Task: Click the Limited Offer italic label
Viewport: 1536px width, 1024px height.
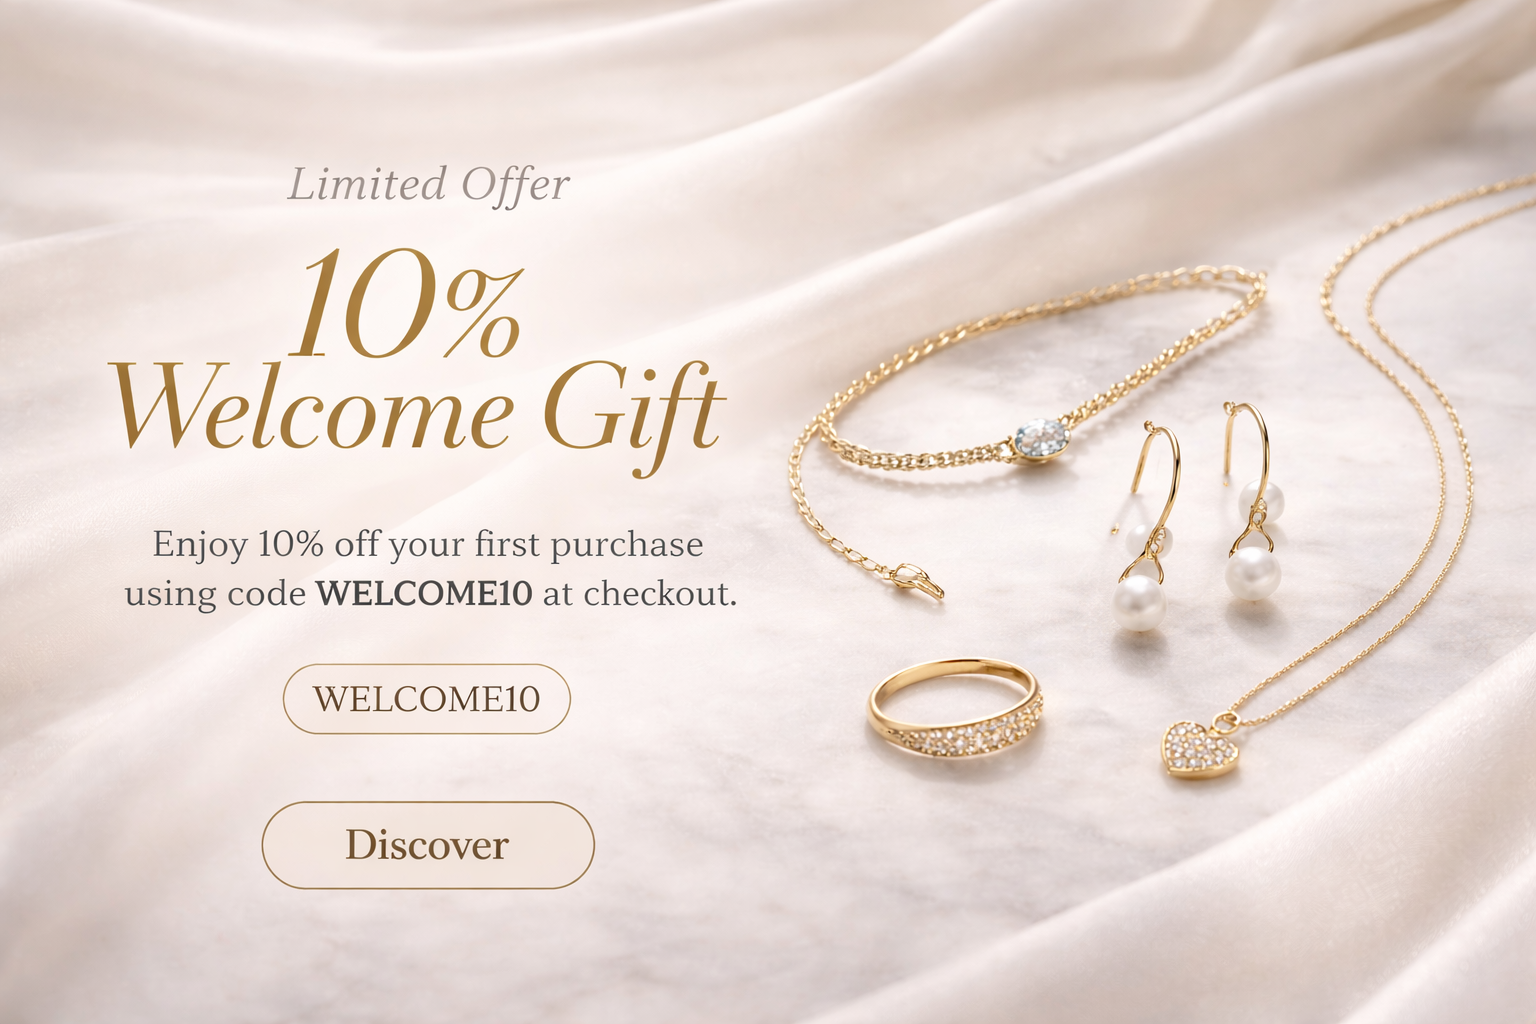Action: tap(428, 185)
